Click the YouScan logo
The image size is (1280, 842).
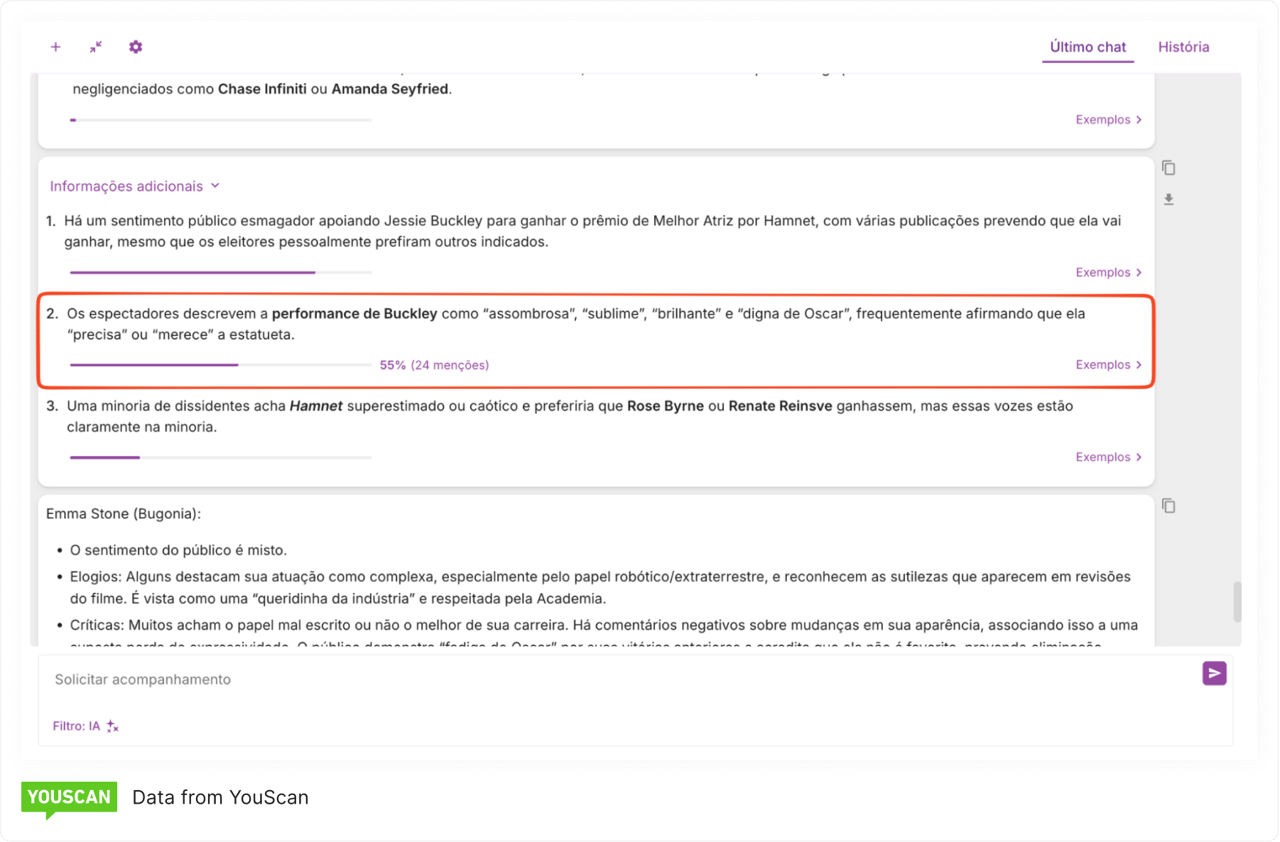coord(69,798)
